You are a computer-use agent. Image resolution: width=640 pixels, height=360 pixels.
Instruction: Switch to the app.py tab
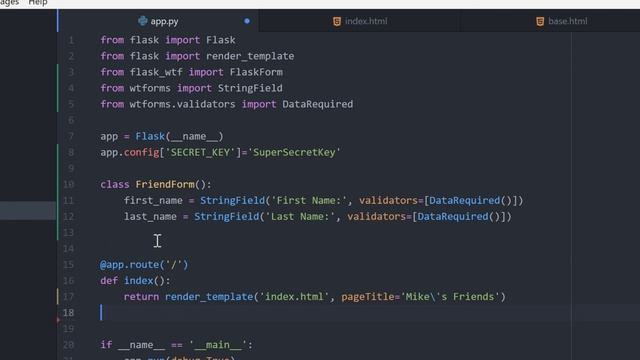point(158,21)
